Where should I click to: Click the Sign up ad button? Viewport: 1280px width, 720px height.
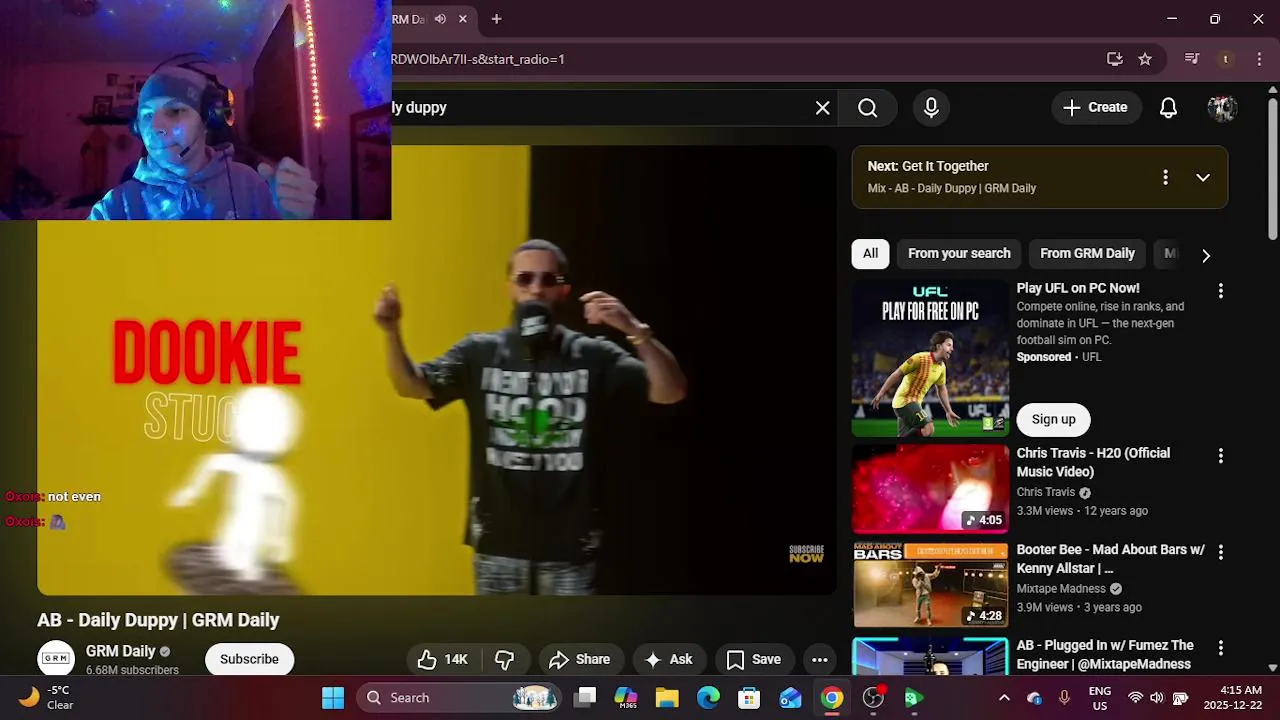1053,419
